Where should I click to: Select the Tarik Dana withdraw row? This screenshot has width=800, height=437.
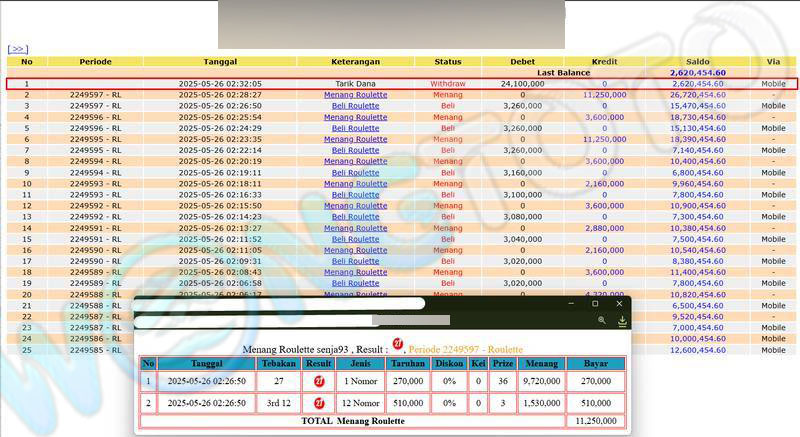click(x=355, y=84)
